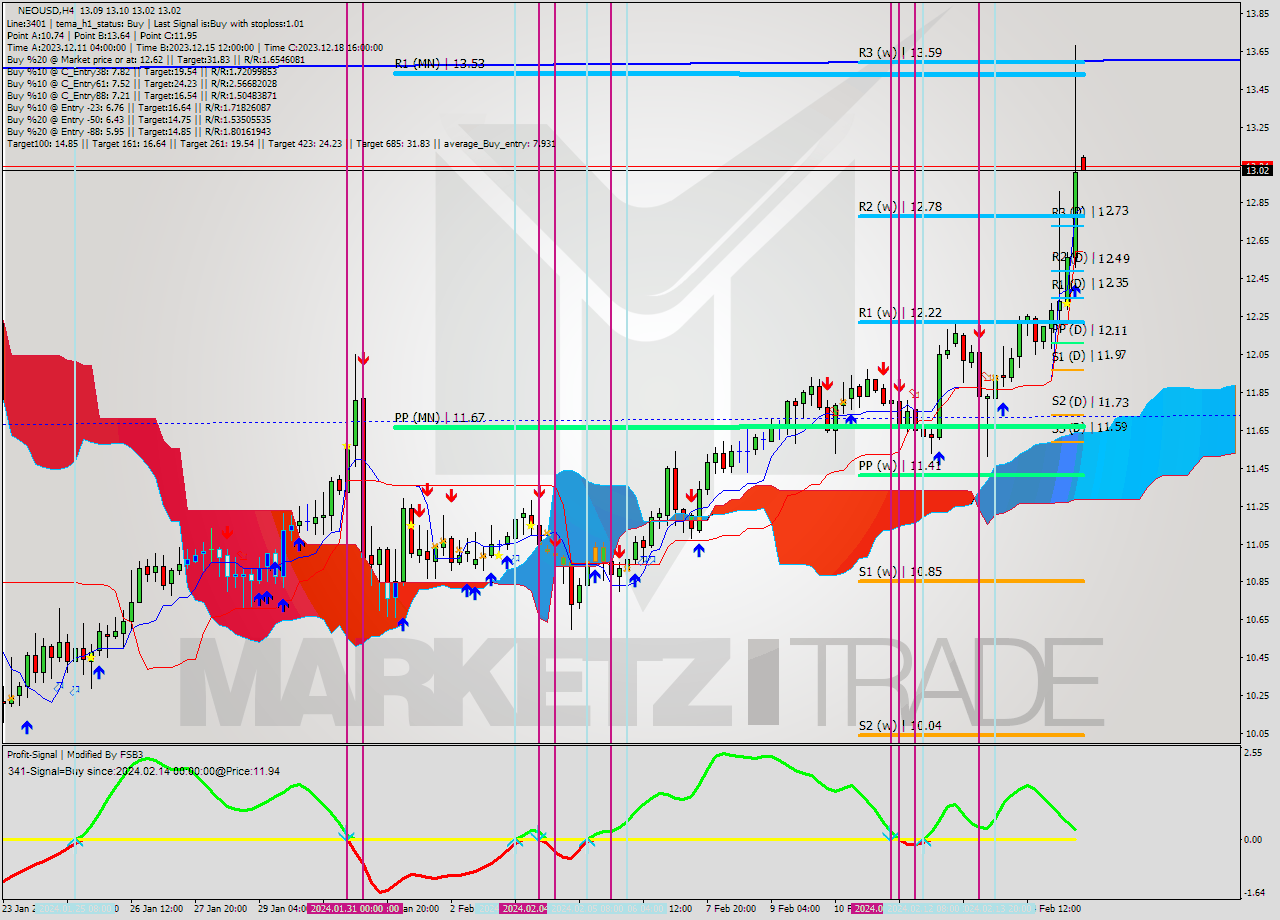Click the 11.45 price axis value
Screen dimensions: 1280x920
tap(1257, 468)
